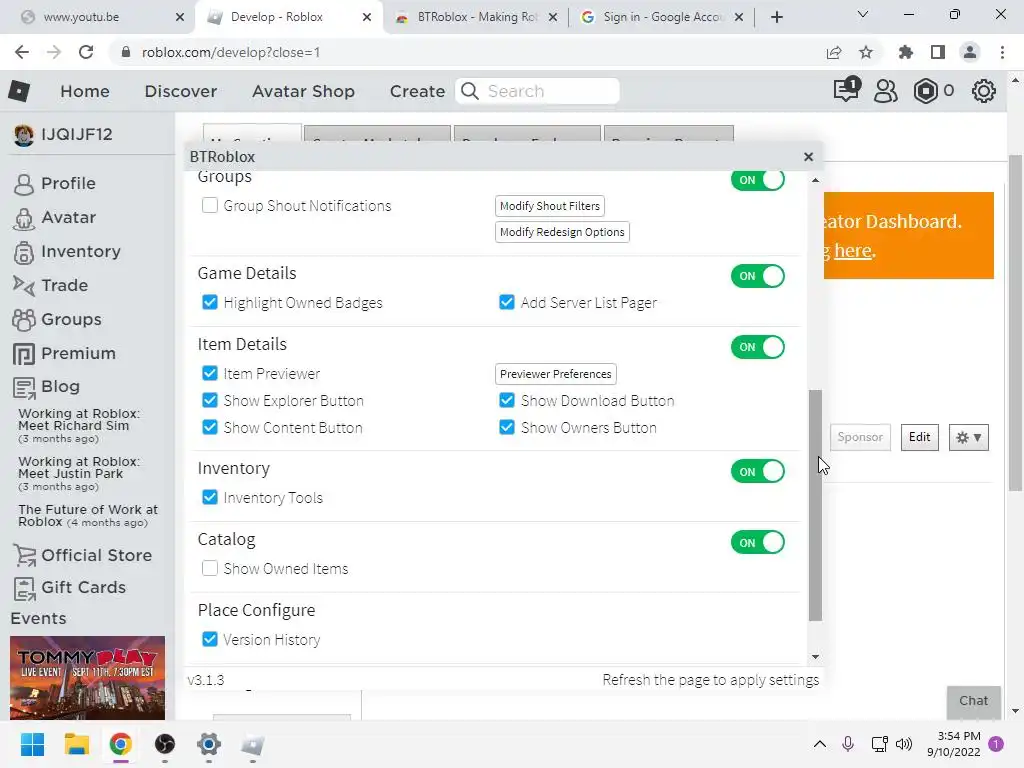This screenshot has width=1024, height=768.
Task: Uncheck Add Server List Pager
Action: coord(507,302)
